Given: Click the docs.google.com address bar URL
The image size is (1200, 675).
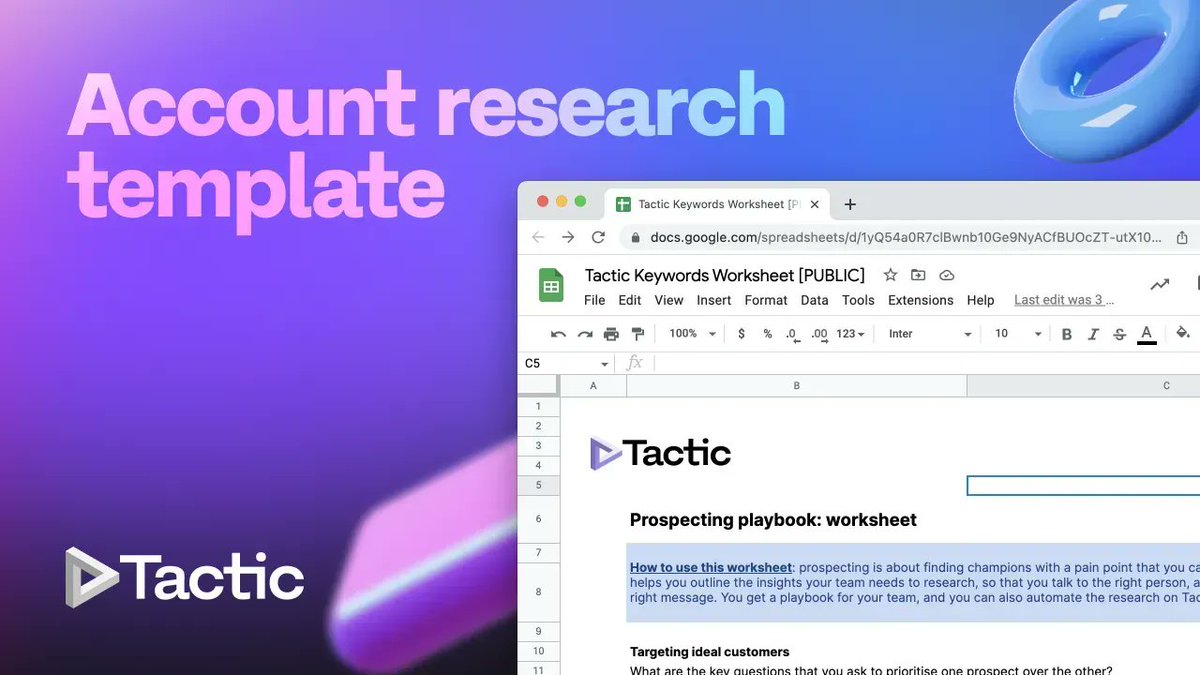Looking at the screenshot, I should click(906, 238).
